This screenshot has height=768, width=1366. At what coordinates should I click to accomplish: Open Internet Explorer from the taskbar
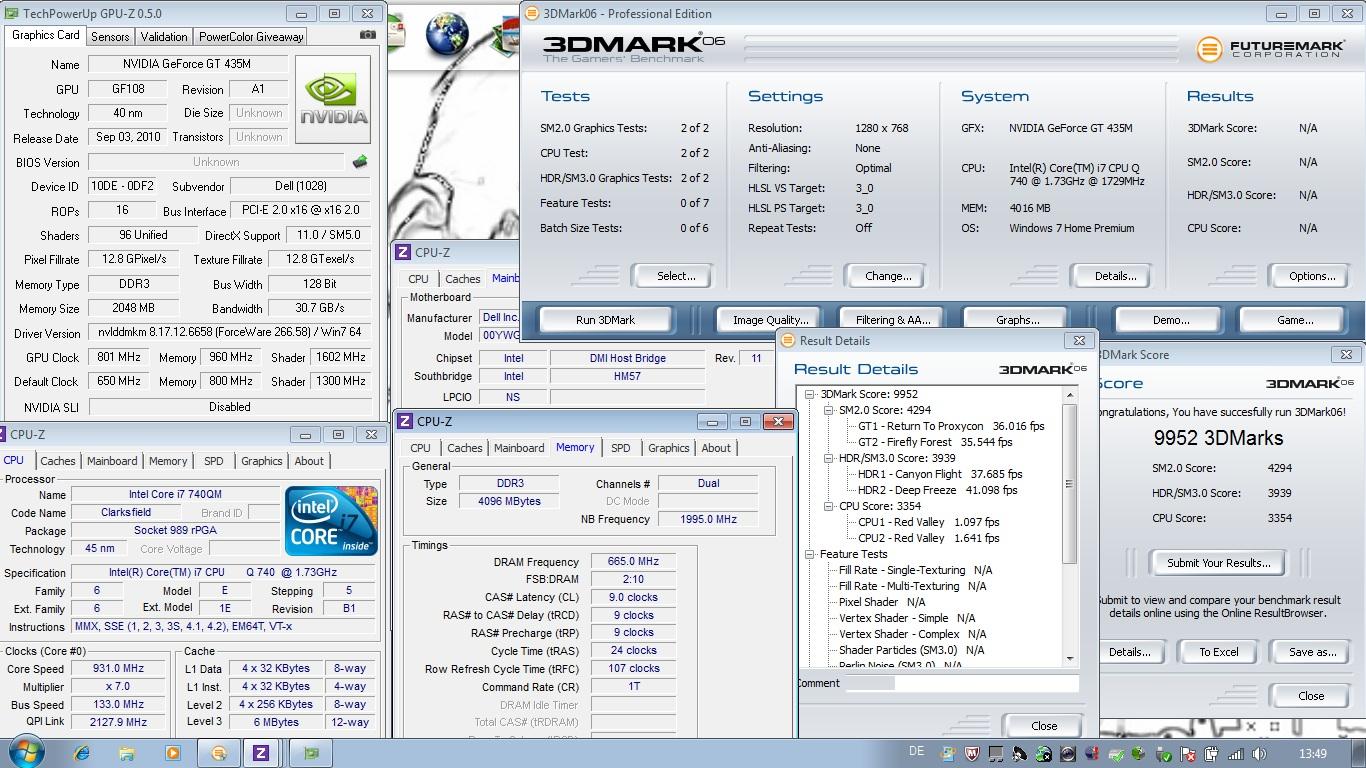coord(81,753)
